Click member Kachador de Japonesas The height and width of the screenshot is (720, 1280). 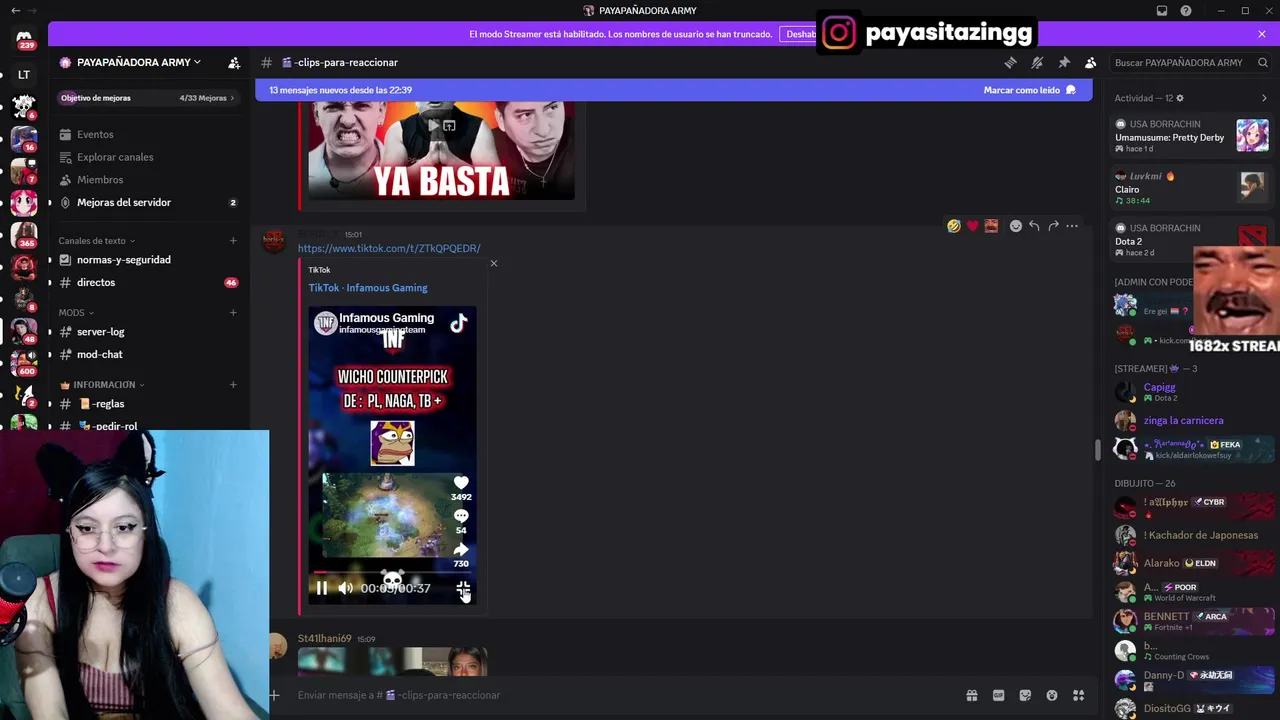coord(1190,535)
